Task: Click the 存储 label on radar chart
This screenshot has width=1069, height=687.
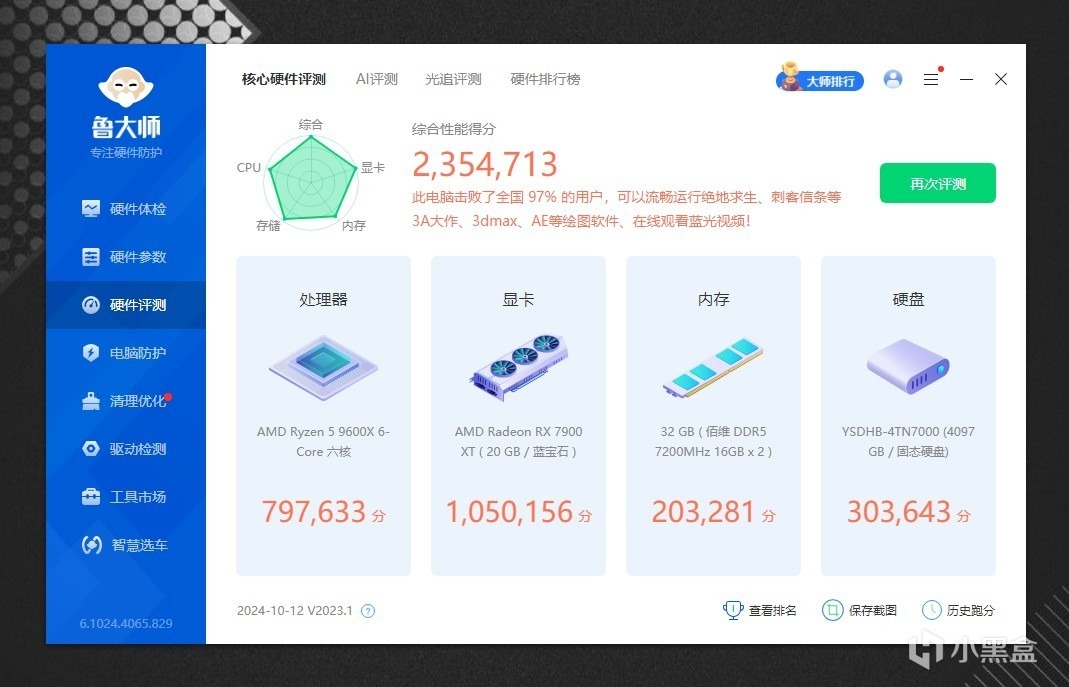Action: [x=268, y=226]
